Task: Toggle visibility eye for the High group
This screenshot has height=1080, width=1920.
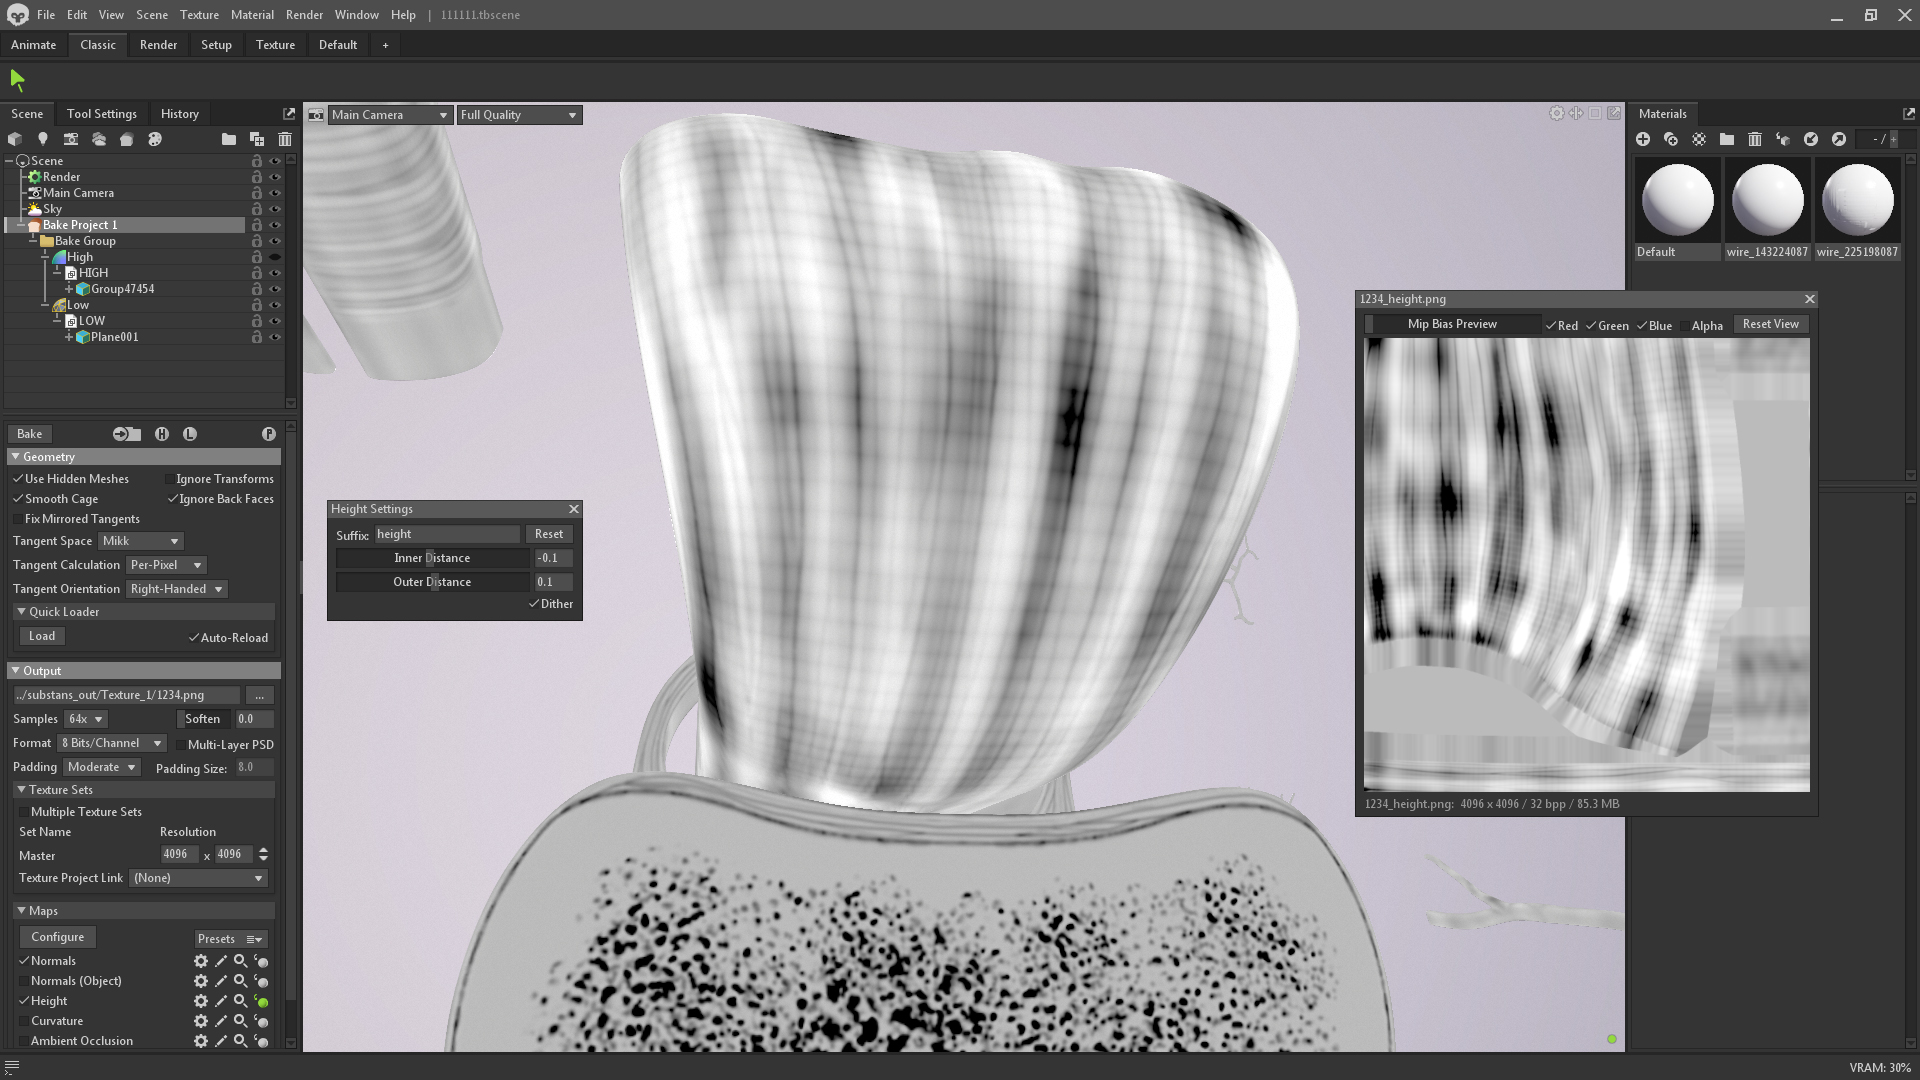Action: (x=274, y=257)
